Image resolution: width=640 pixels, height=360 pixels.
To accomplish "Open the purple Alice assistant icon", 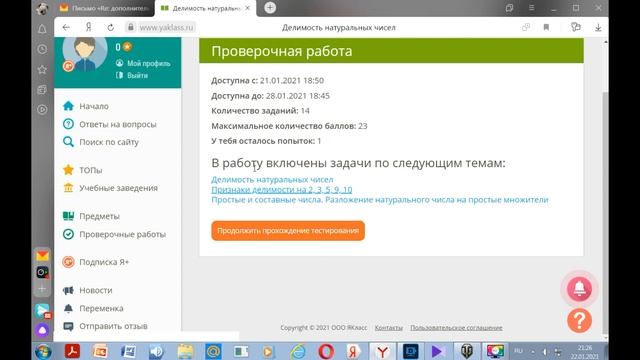I will click(42, 330).
